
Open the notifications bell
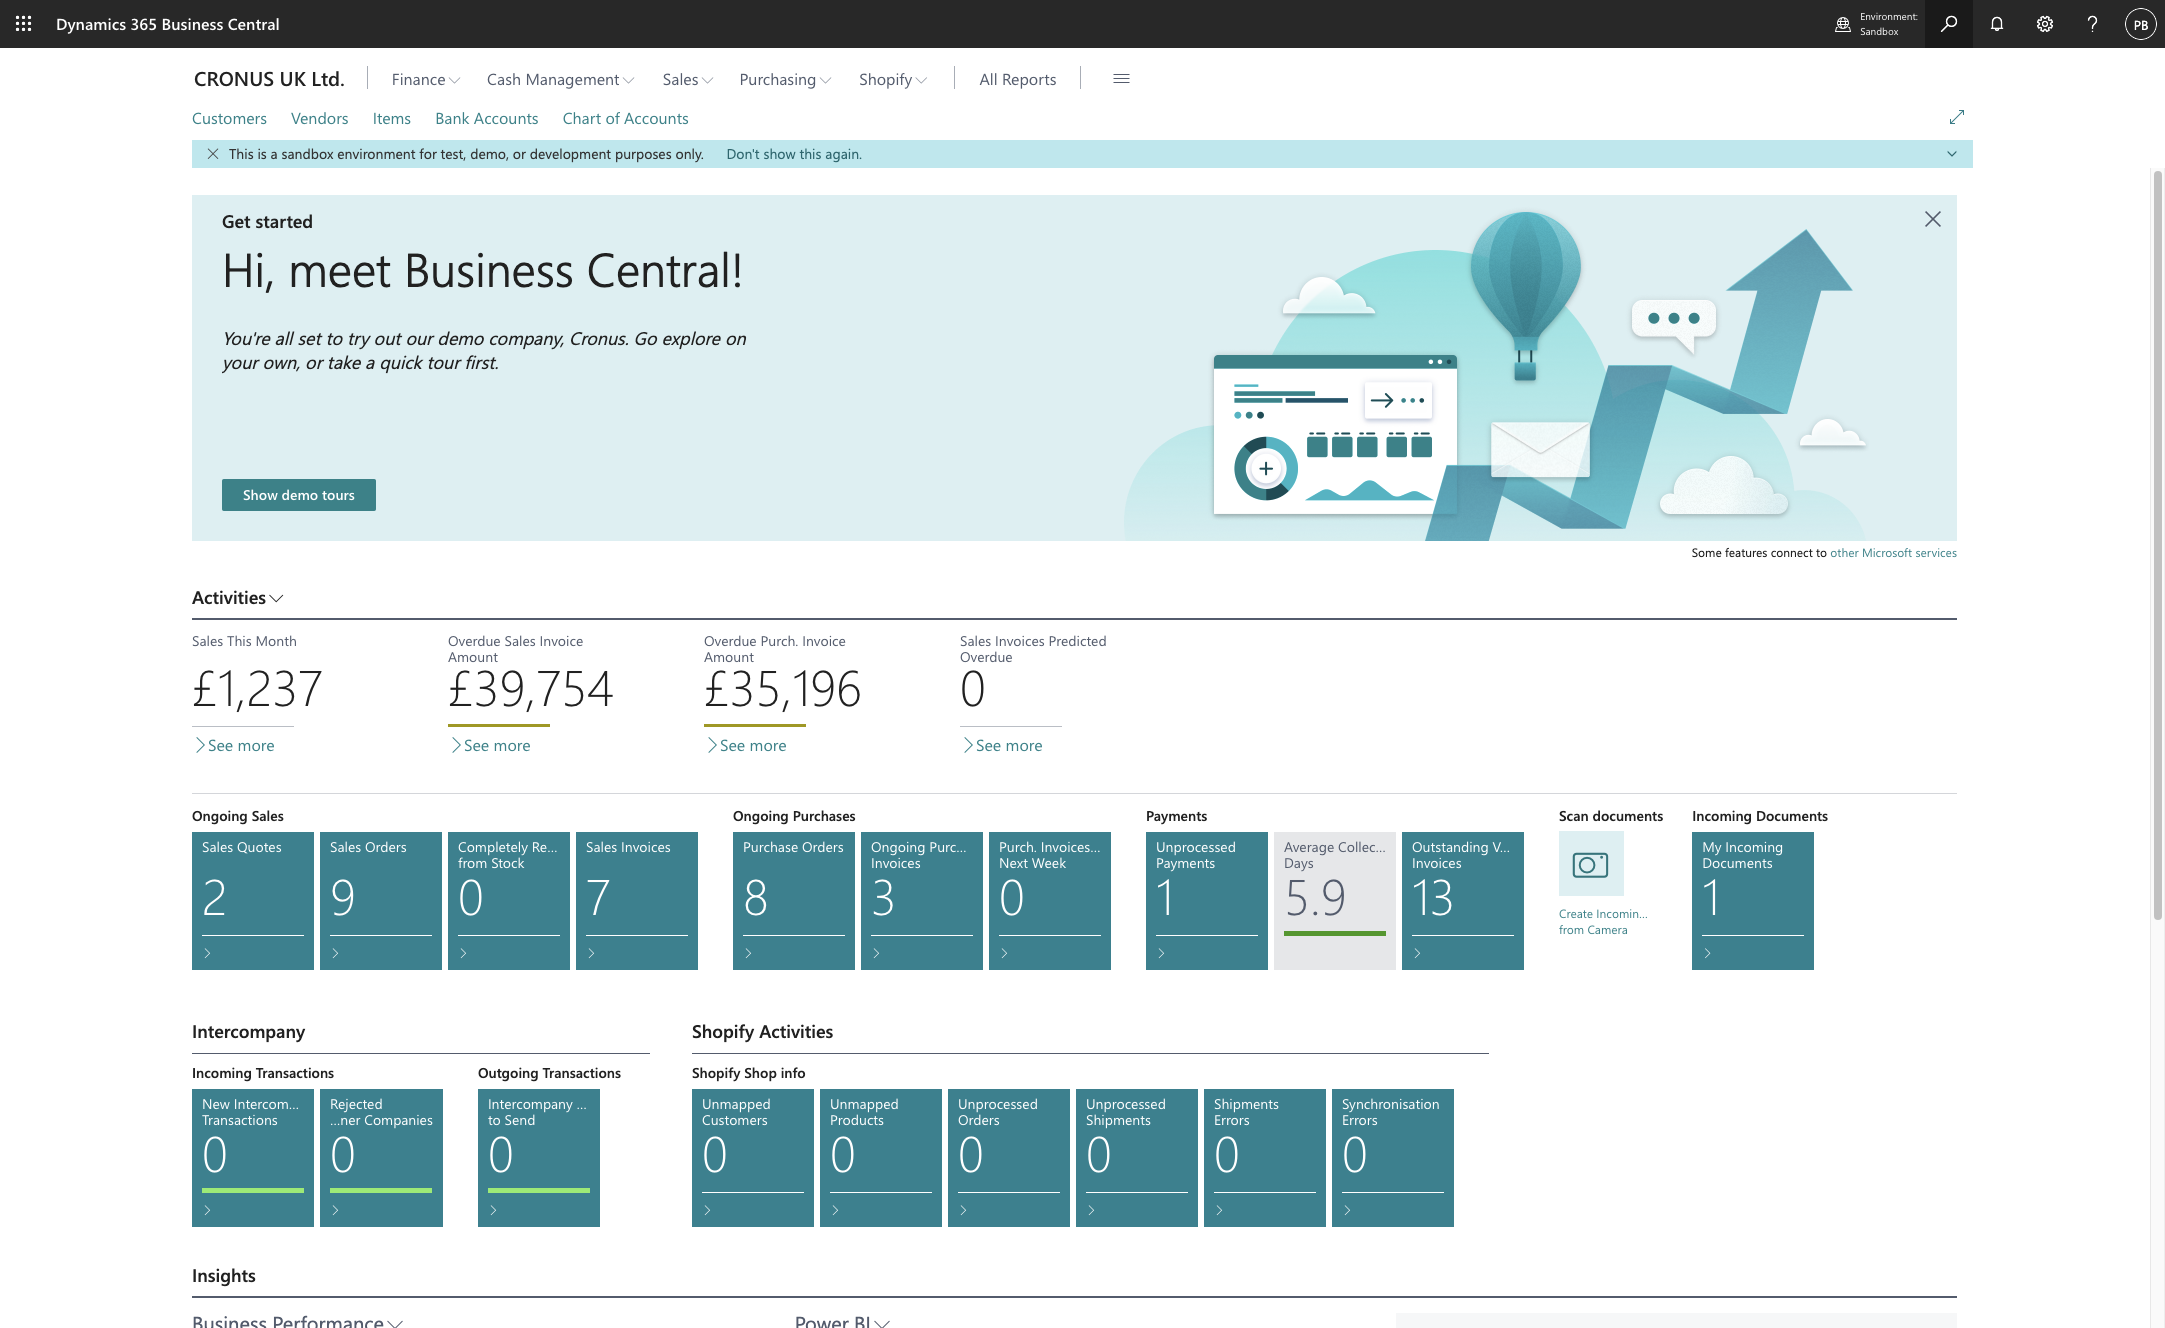1997,24
